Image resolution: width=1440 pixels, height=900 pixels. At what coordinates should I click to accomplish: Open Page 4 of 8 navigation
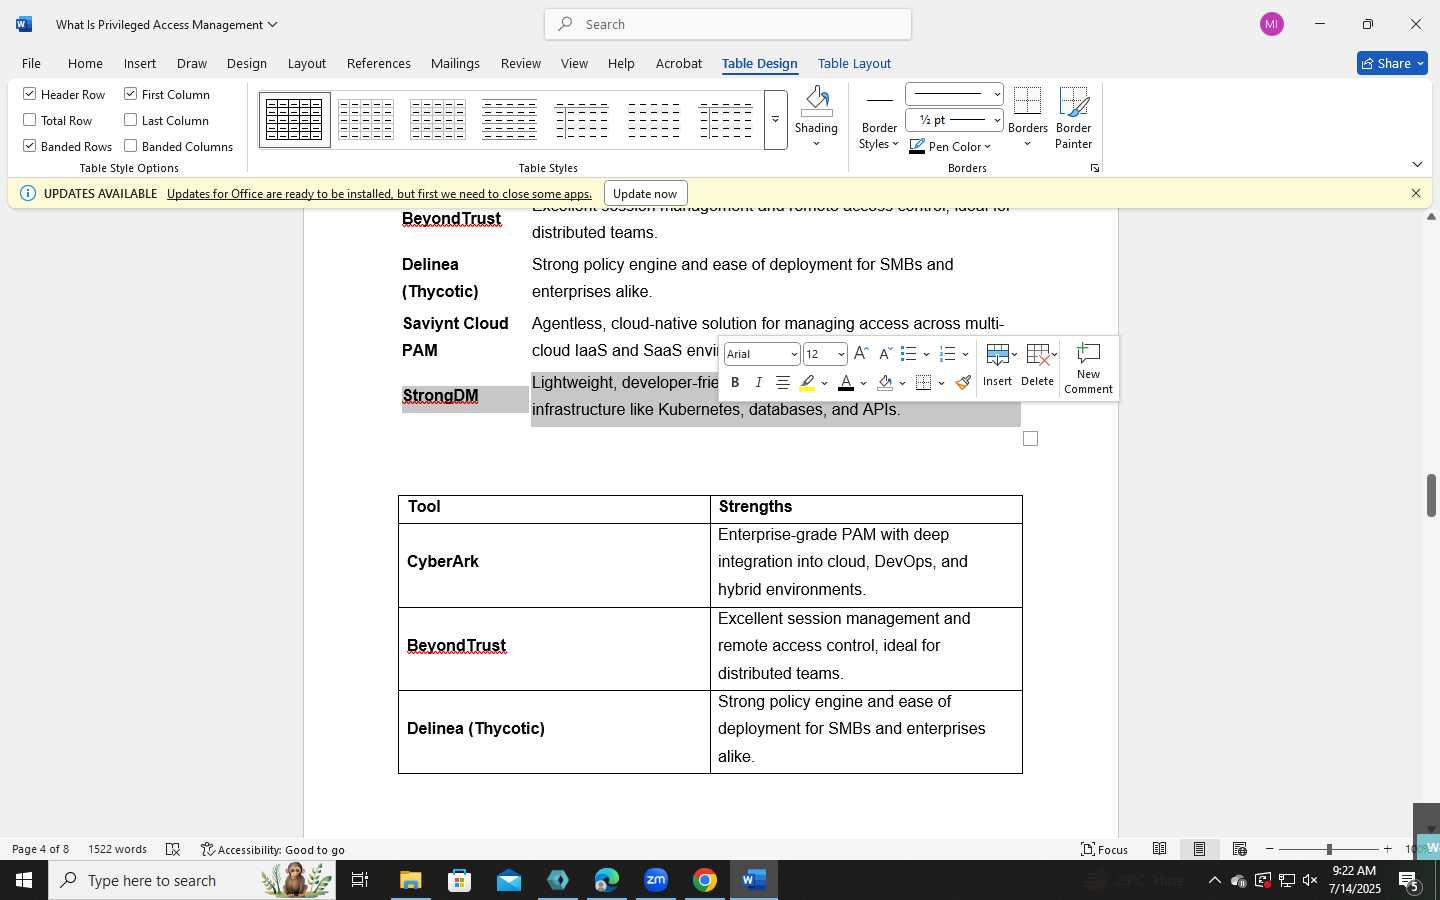(41, 849)
